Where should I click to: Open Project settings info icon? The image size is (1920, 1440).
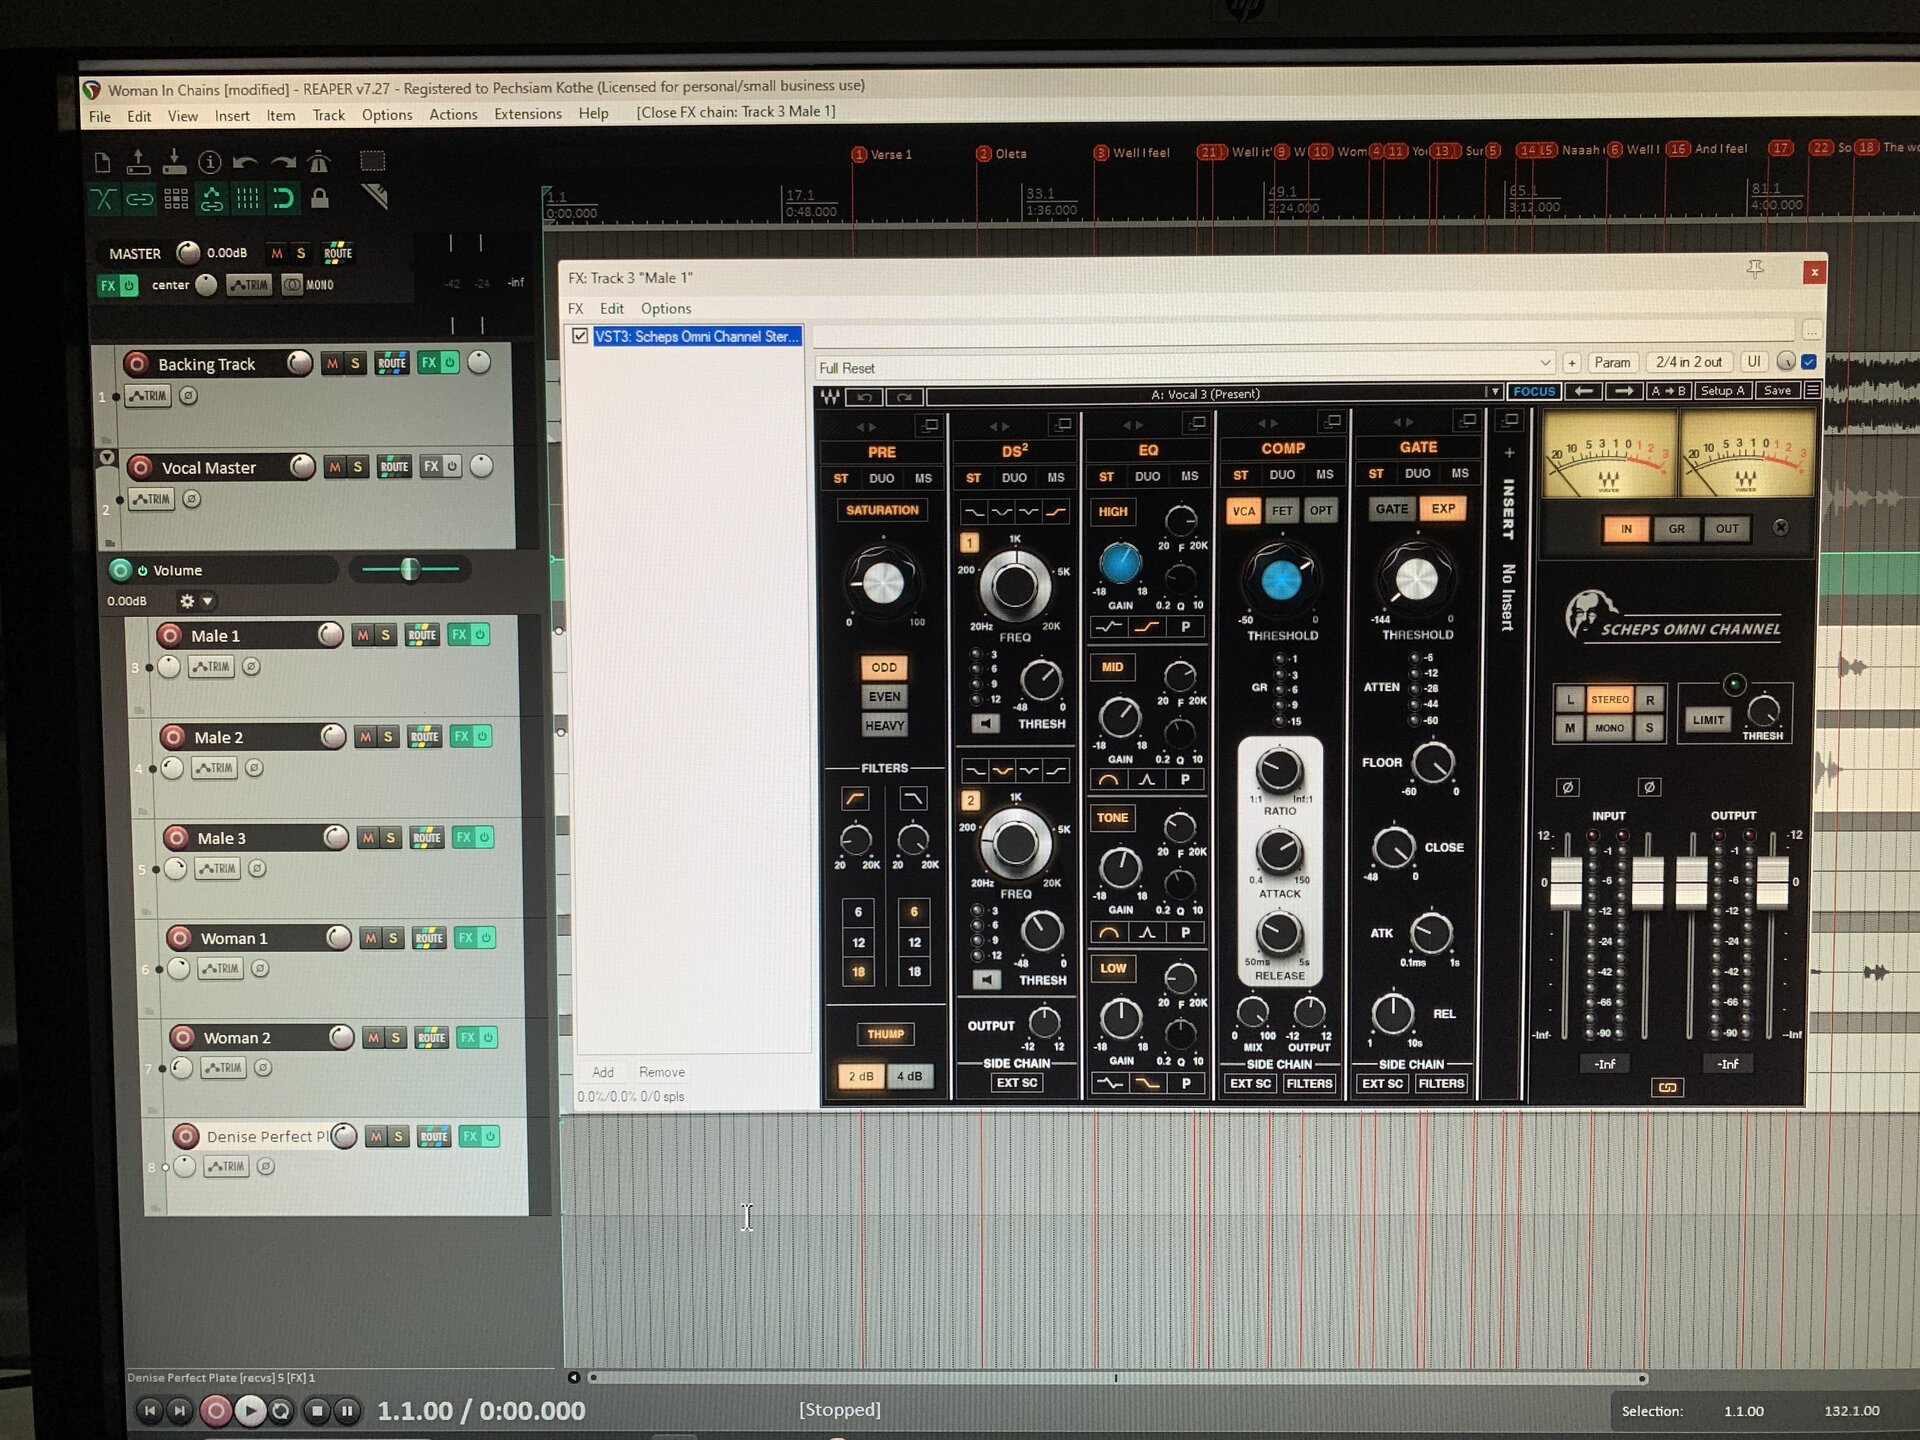[210, 161]
